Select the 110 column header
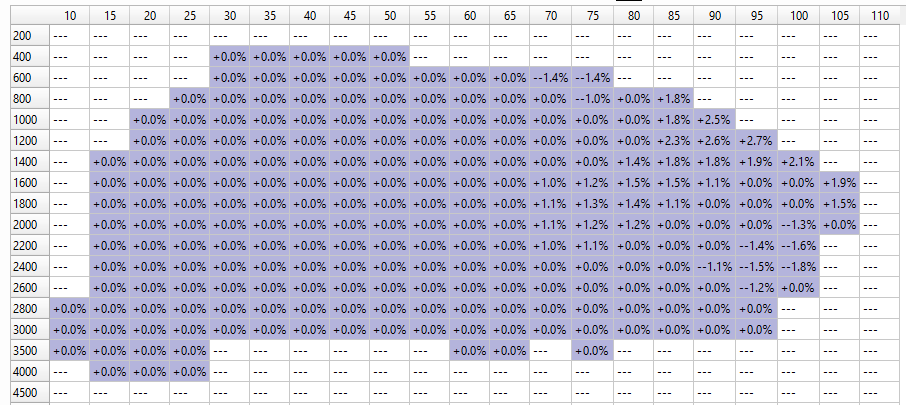Viewport: 906px width, 405px height. (x=880, y=16)
